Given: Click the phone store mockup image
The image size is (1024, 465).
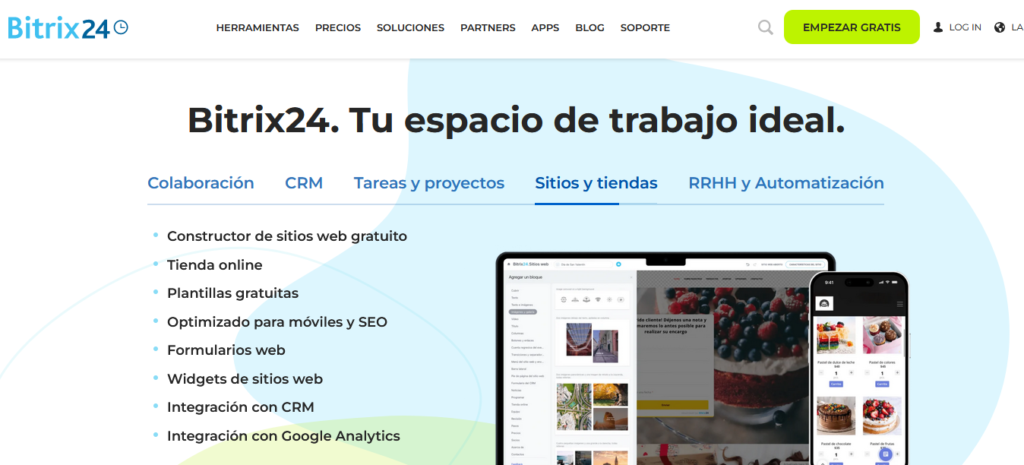Looking at the screenshot, I should [859, 369].
